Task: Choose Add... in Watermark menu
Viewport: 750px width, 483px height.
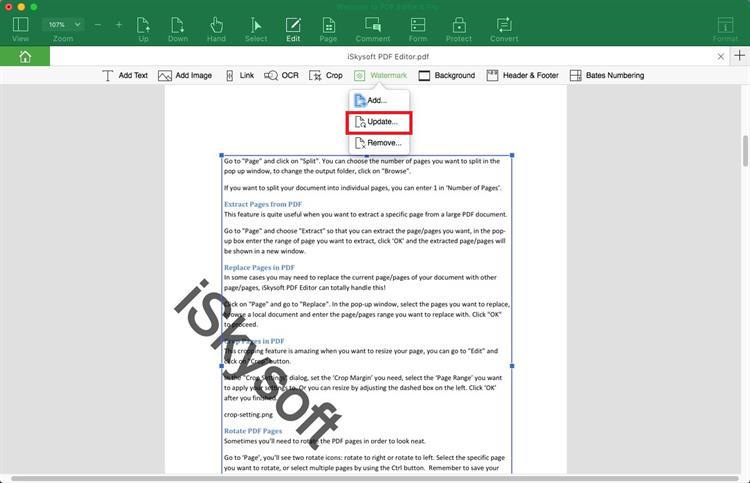Action: point(379,100)
